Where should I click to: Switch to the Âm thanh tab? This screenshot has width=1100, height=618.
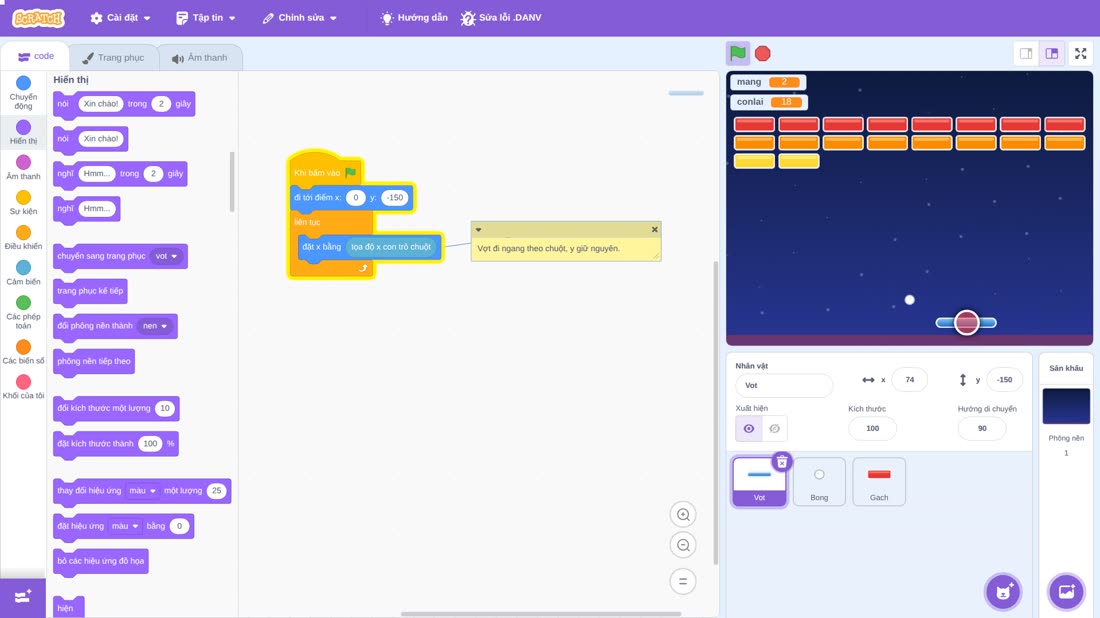pyautogui.click(x=200, y=58)
